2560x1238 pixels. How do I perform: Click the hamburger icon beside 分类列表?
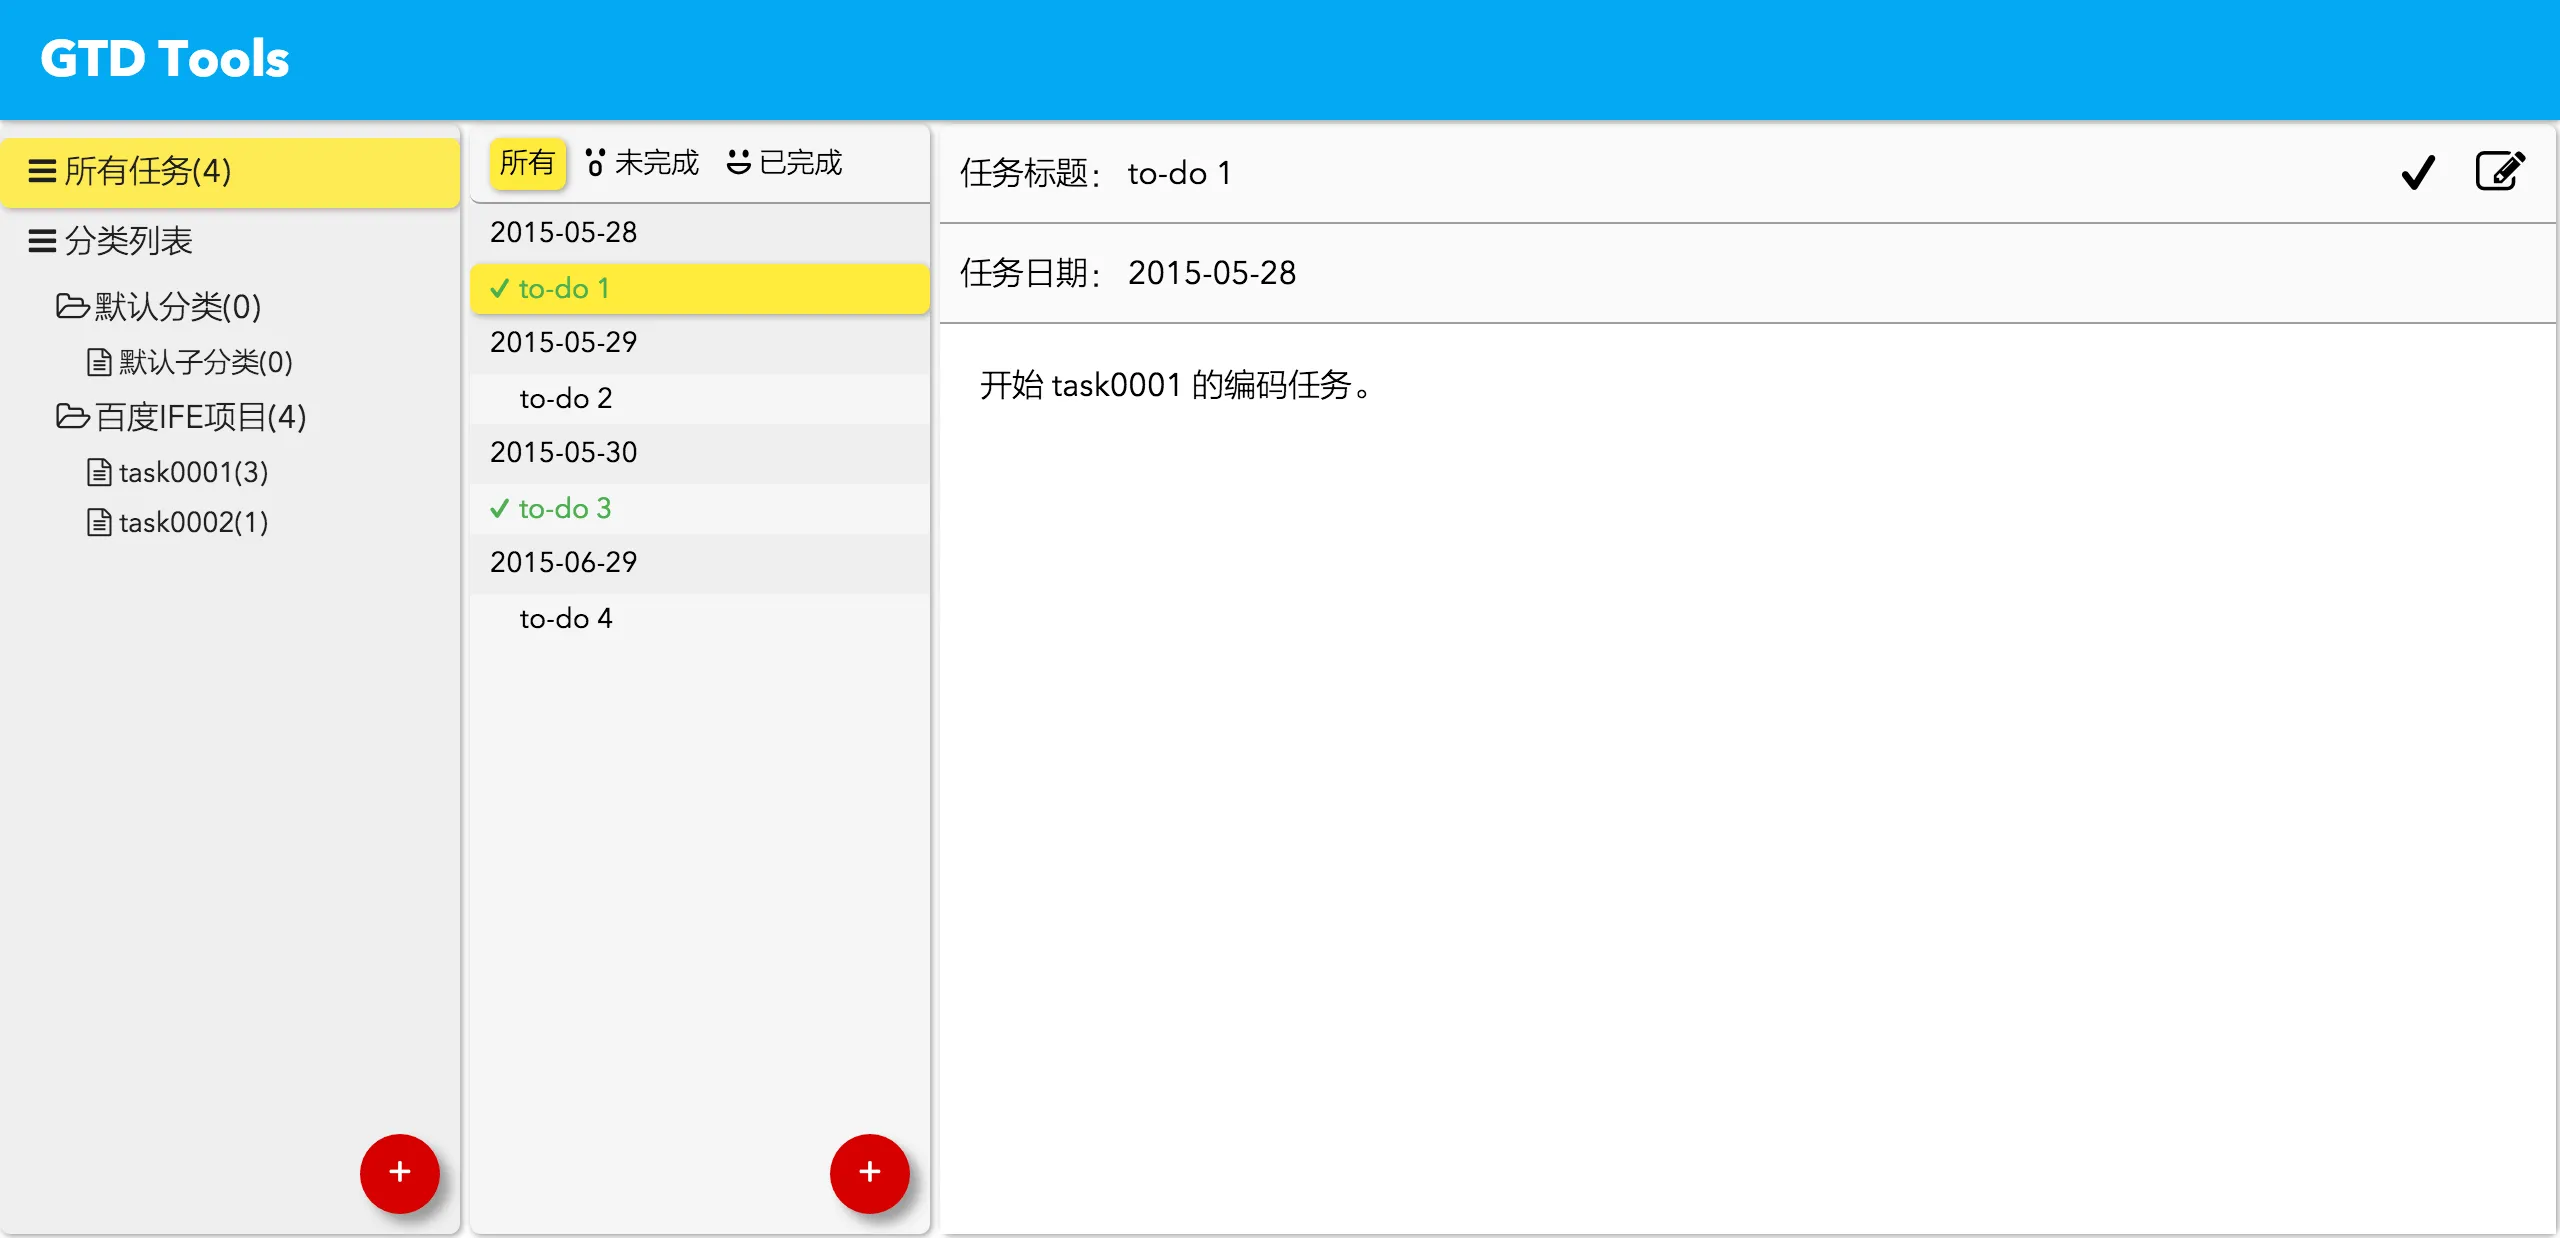pyautogui.click(x=42, y=241)
